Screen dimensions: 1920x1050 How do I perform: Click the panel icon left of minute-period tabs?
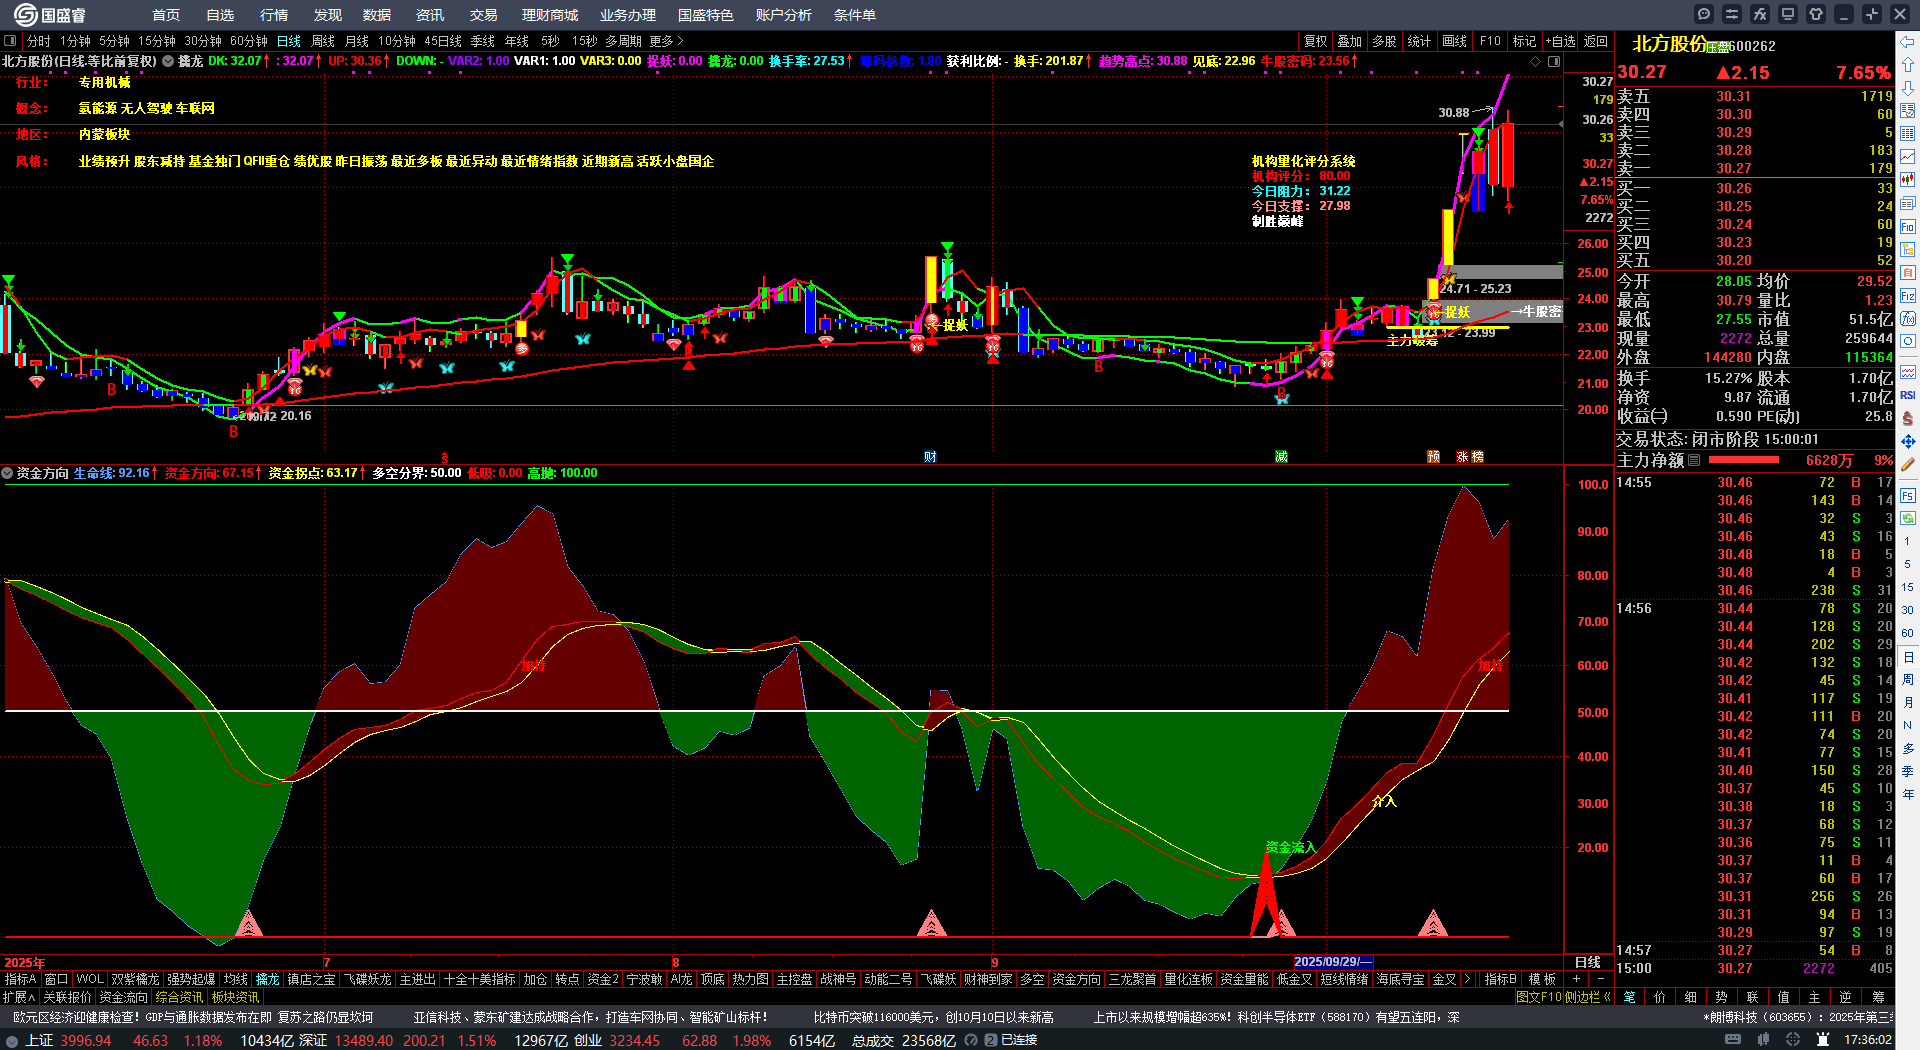(x=10, y=41)
